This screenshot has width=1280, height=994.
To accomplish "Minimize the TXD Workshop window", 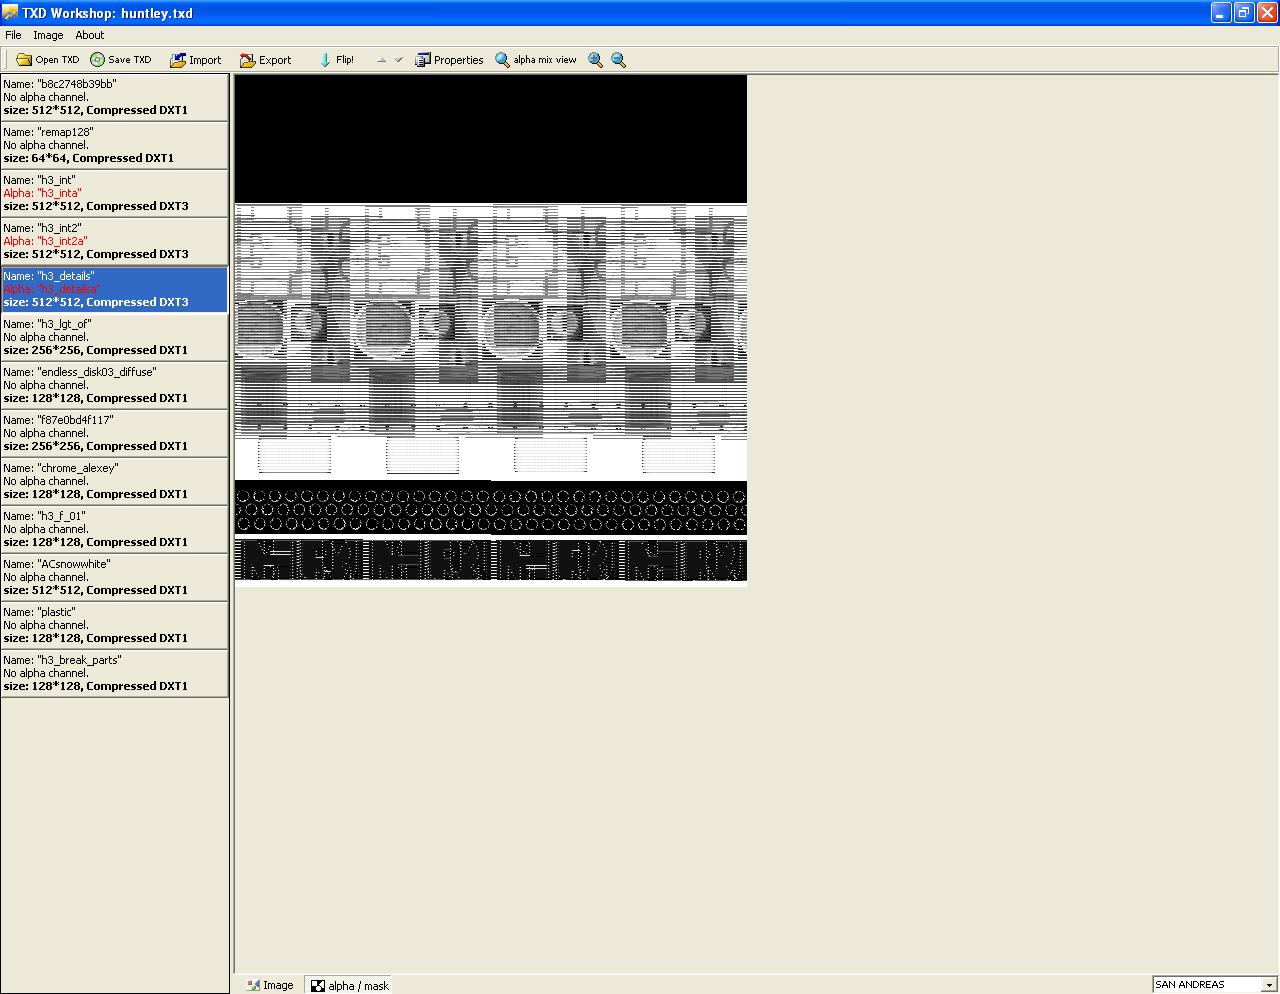I will [1221, 13].
